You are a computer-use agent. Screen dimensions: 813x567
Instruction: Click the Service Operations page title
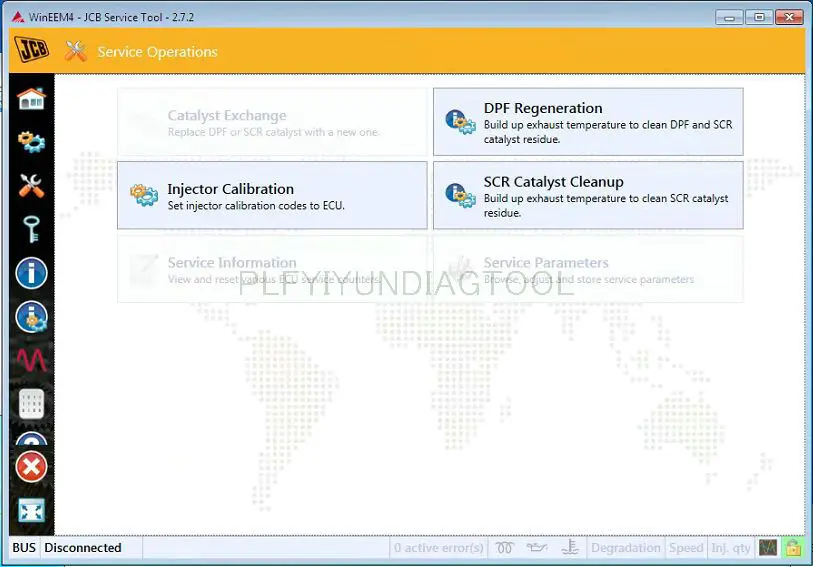tap(158, 52)
